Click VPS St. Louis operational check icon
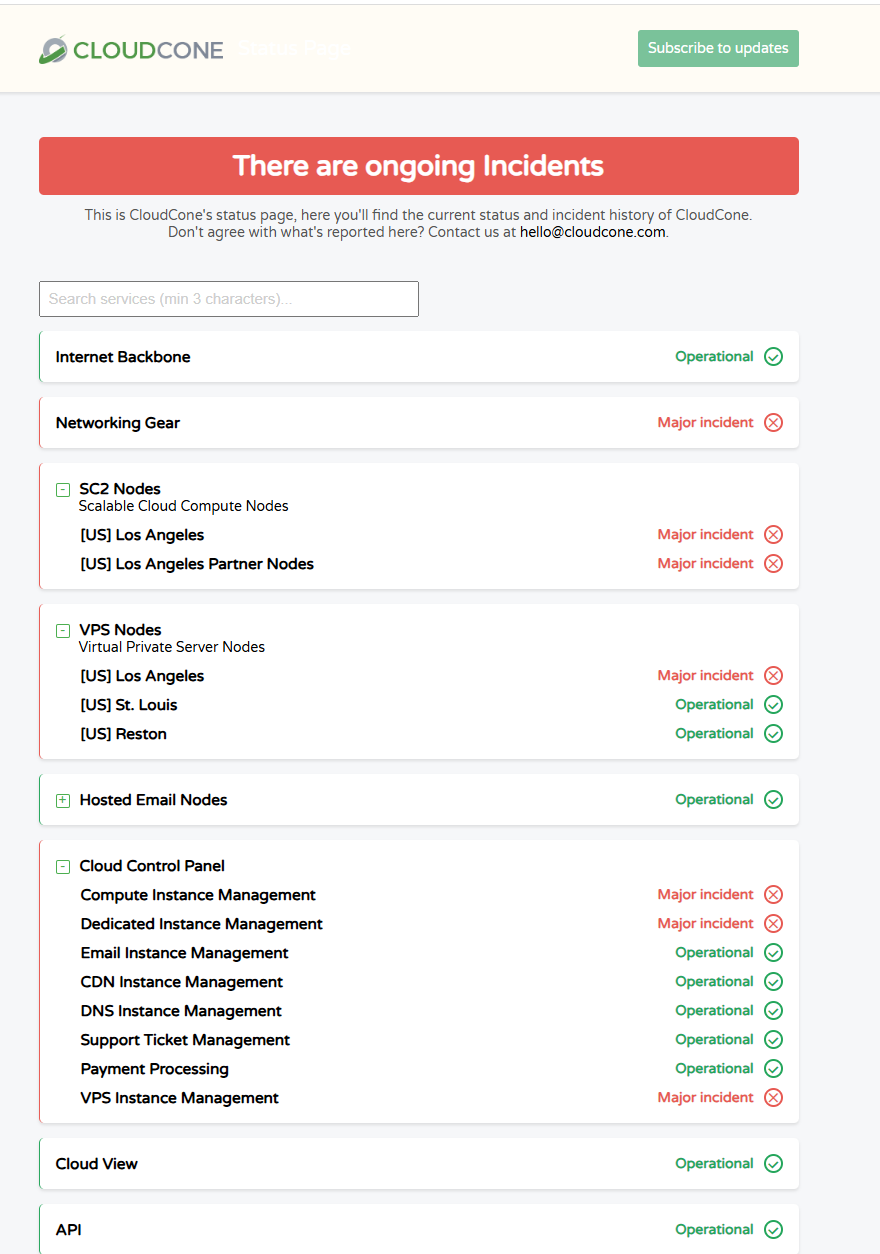 point(773,705)
